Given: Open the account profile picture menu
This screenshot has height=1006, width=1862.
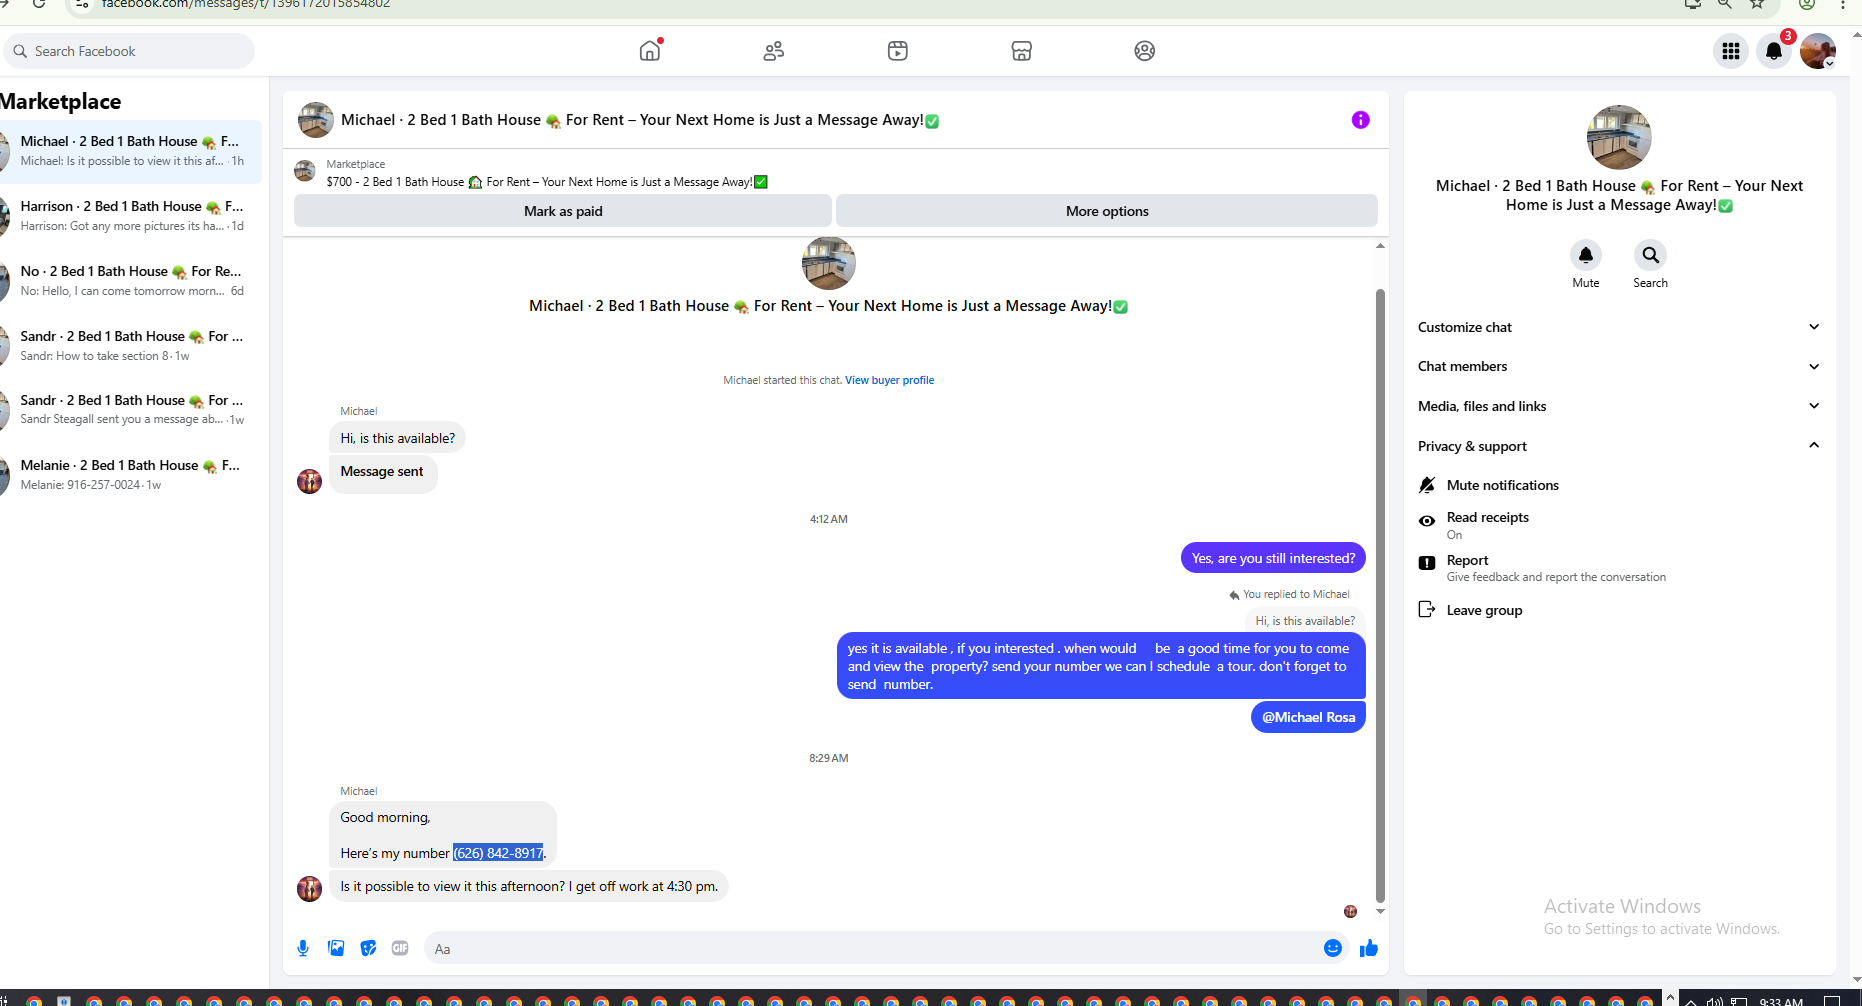Looking at the screenshot, I should [x=1818, y=51].
